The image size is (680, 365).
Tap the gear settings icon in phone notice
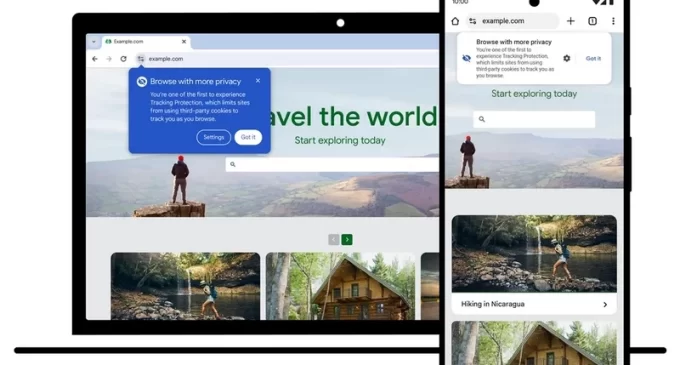(567, 58)
